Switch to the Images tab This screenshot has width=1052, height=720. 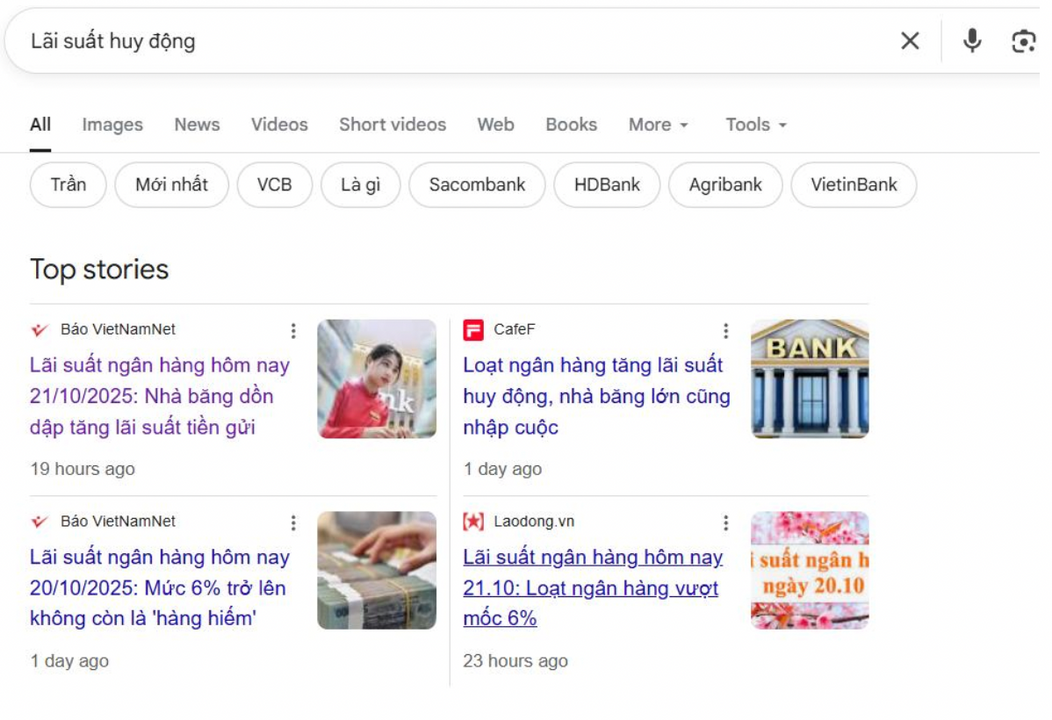click(112, 125)
